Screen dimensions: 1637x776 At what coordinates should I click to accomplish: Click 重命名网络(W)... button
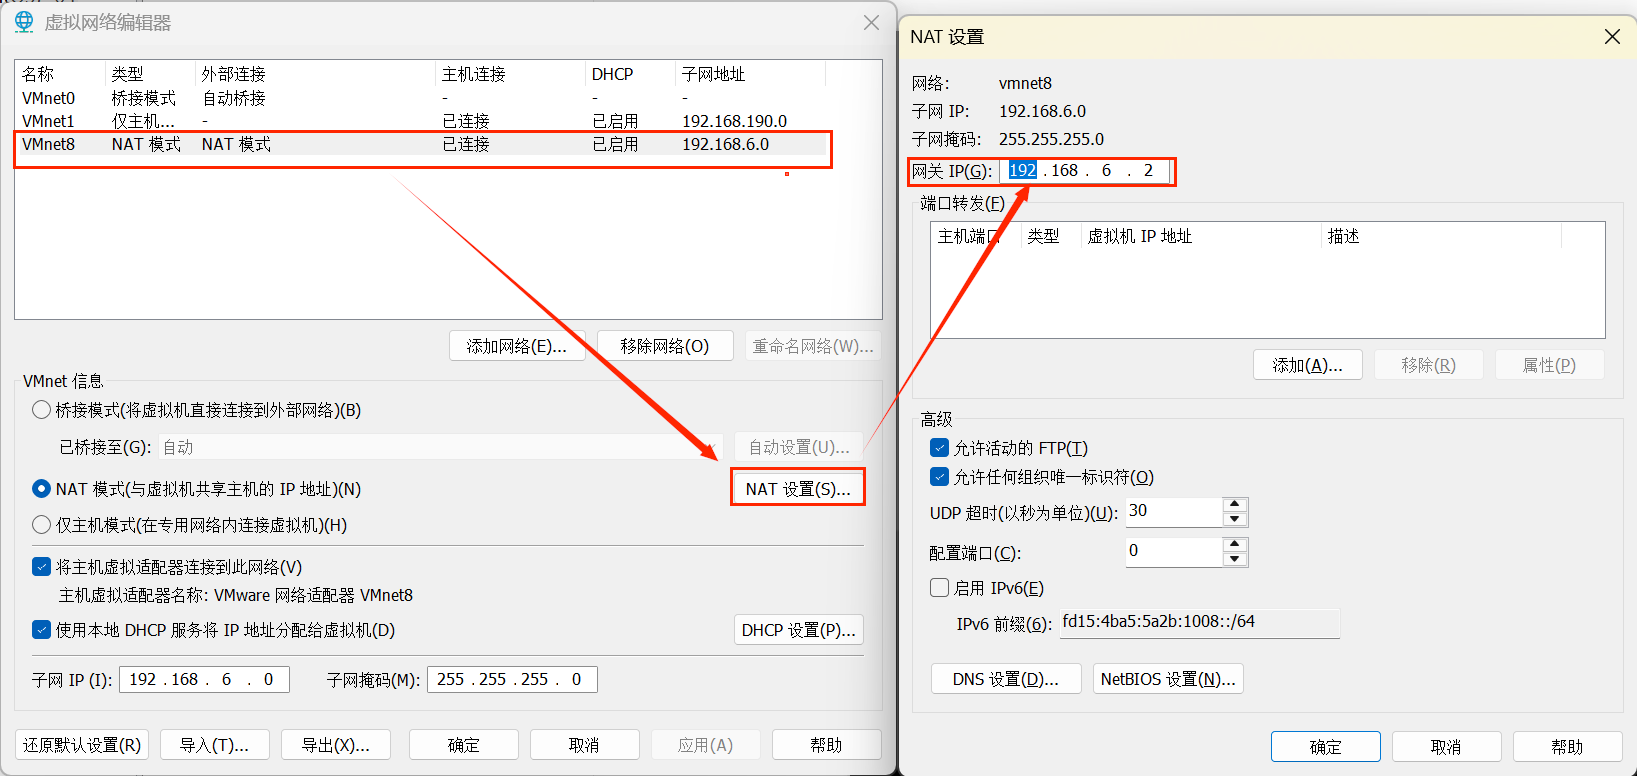[813, 346]
